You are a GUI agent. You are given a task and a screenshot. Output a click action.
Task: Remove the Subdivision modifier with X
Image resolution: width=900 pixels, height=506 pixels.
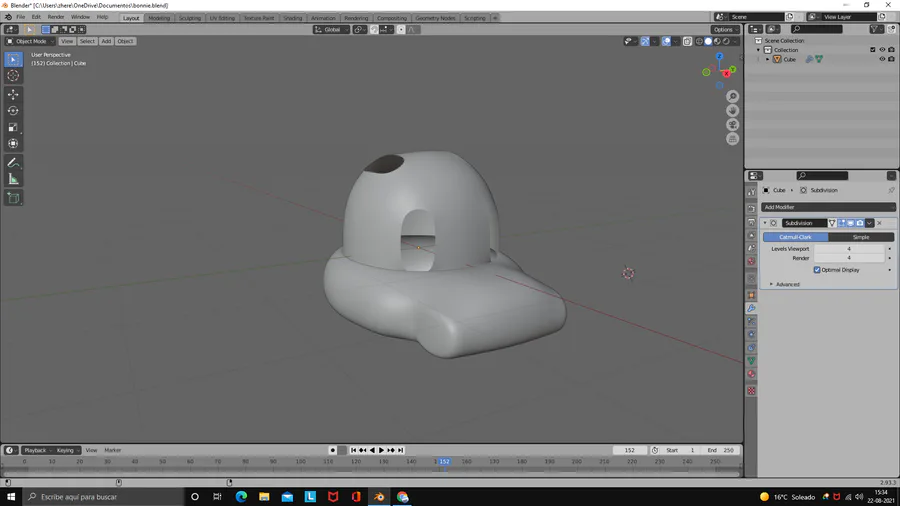(x=879, y=223)
